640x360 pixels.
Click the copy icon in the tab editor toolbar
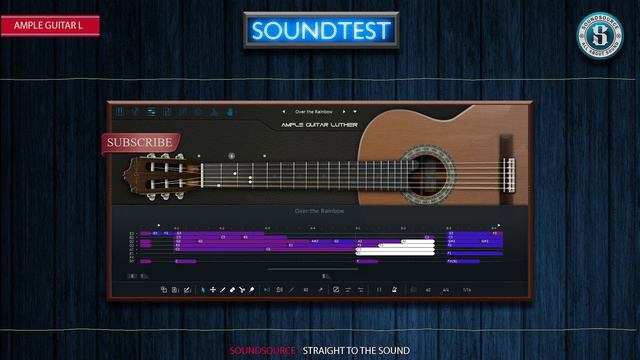coord(164,289)
